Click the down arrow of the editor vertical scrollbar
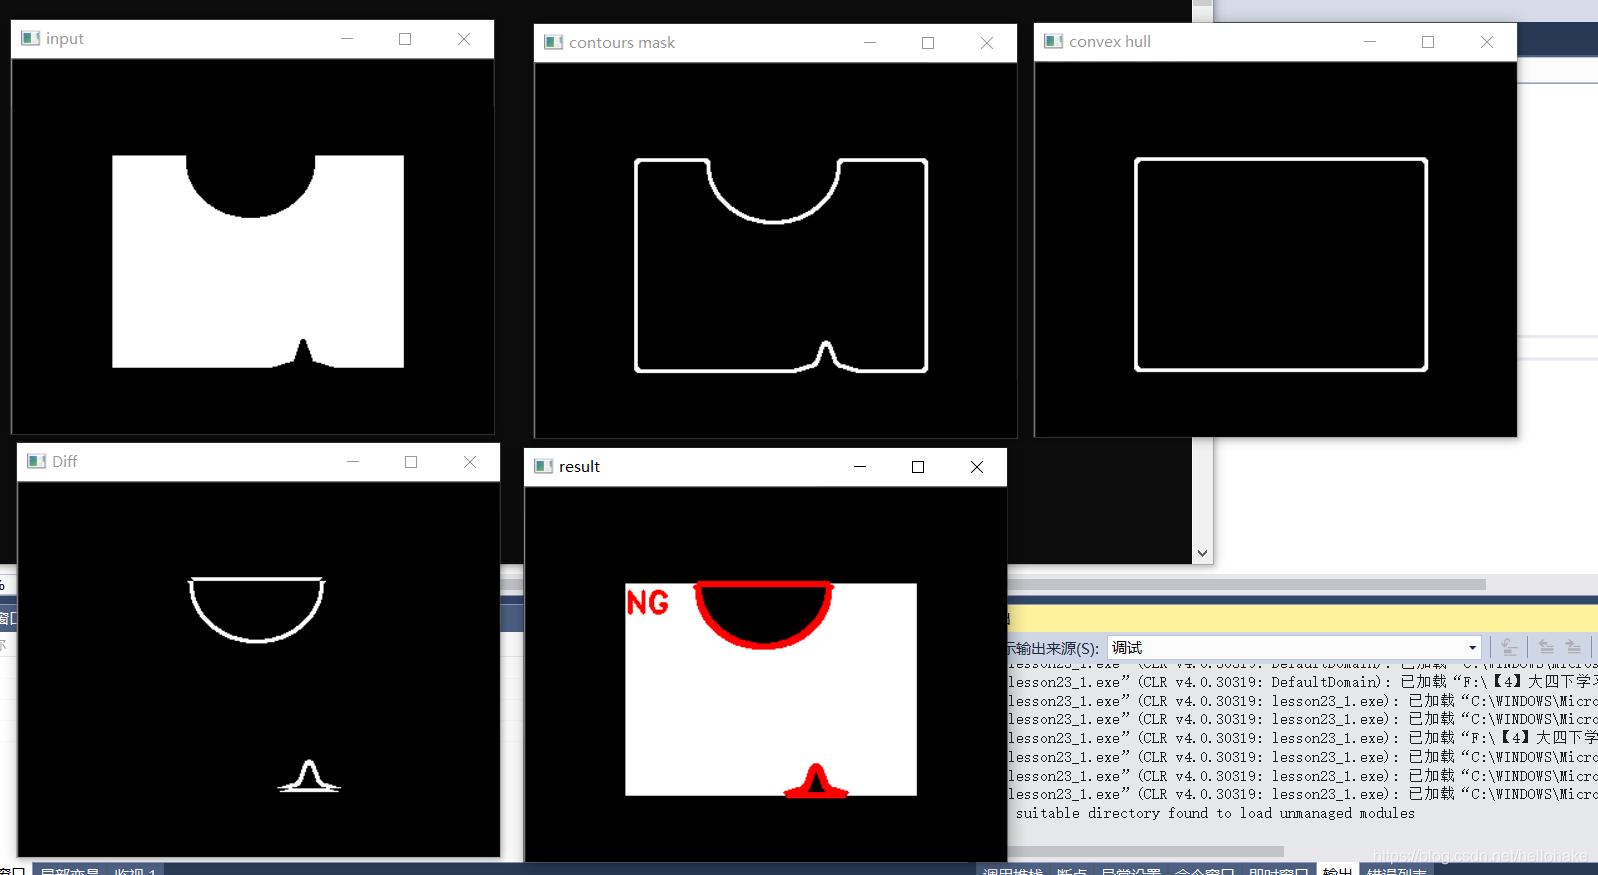 [1203, 553]
